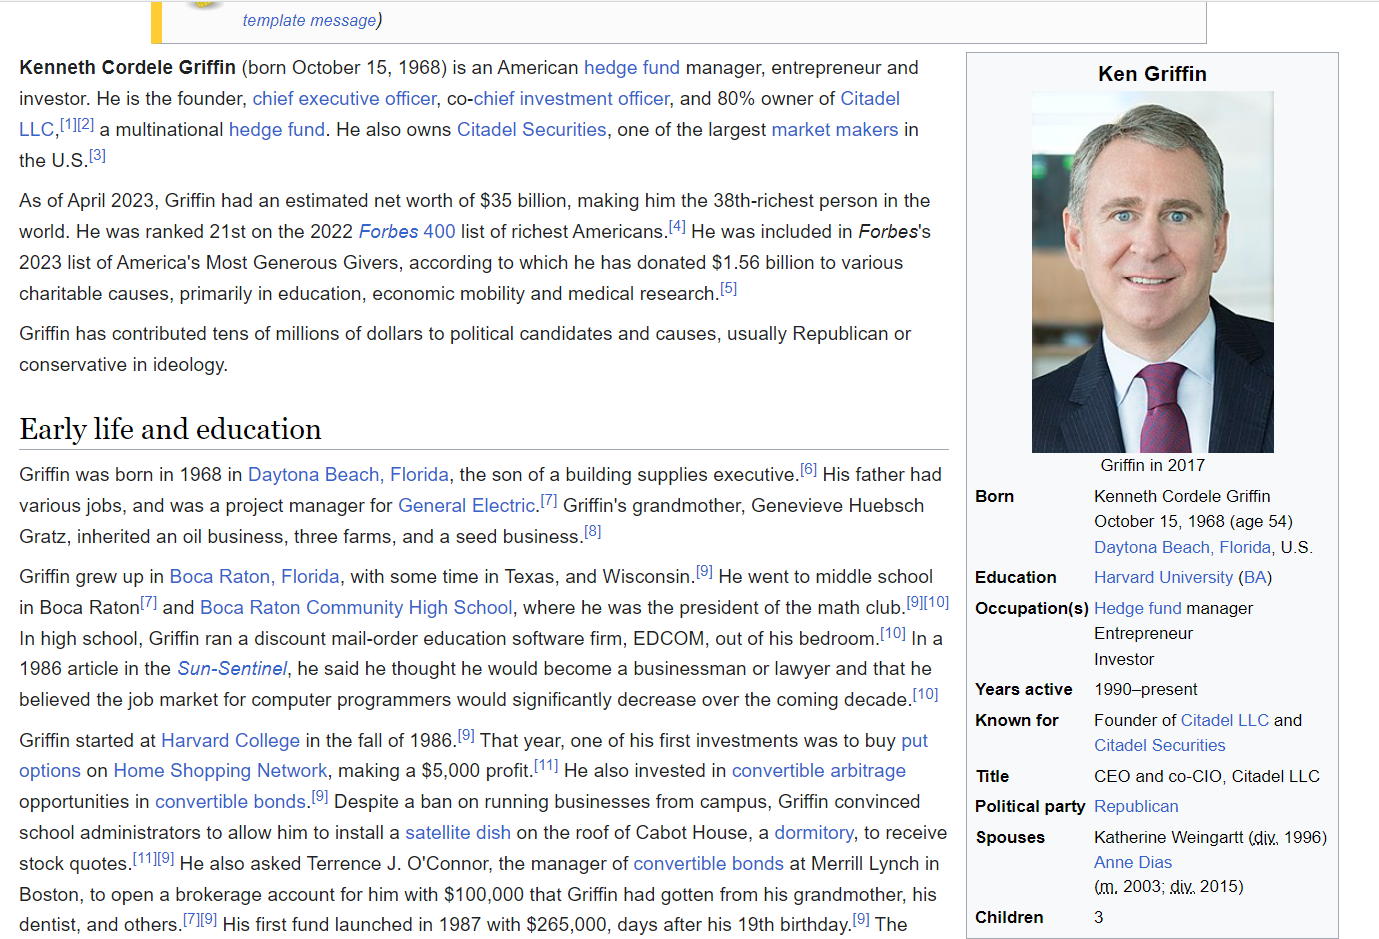Open 'Citadel LLC' link in intro paragraph
Image resolution: width=1379 pixels, height=939 pixels.
[869, 99]
